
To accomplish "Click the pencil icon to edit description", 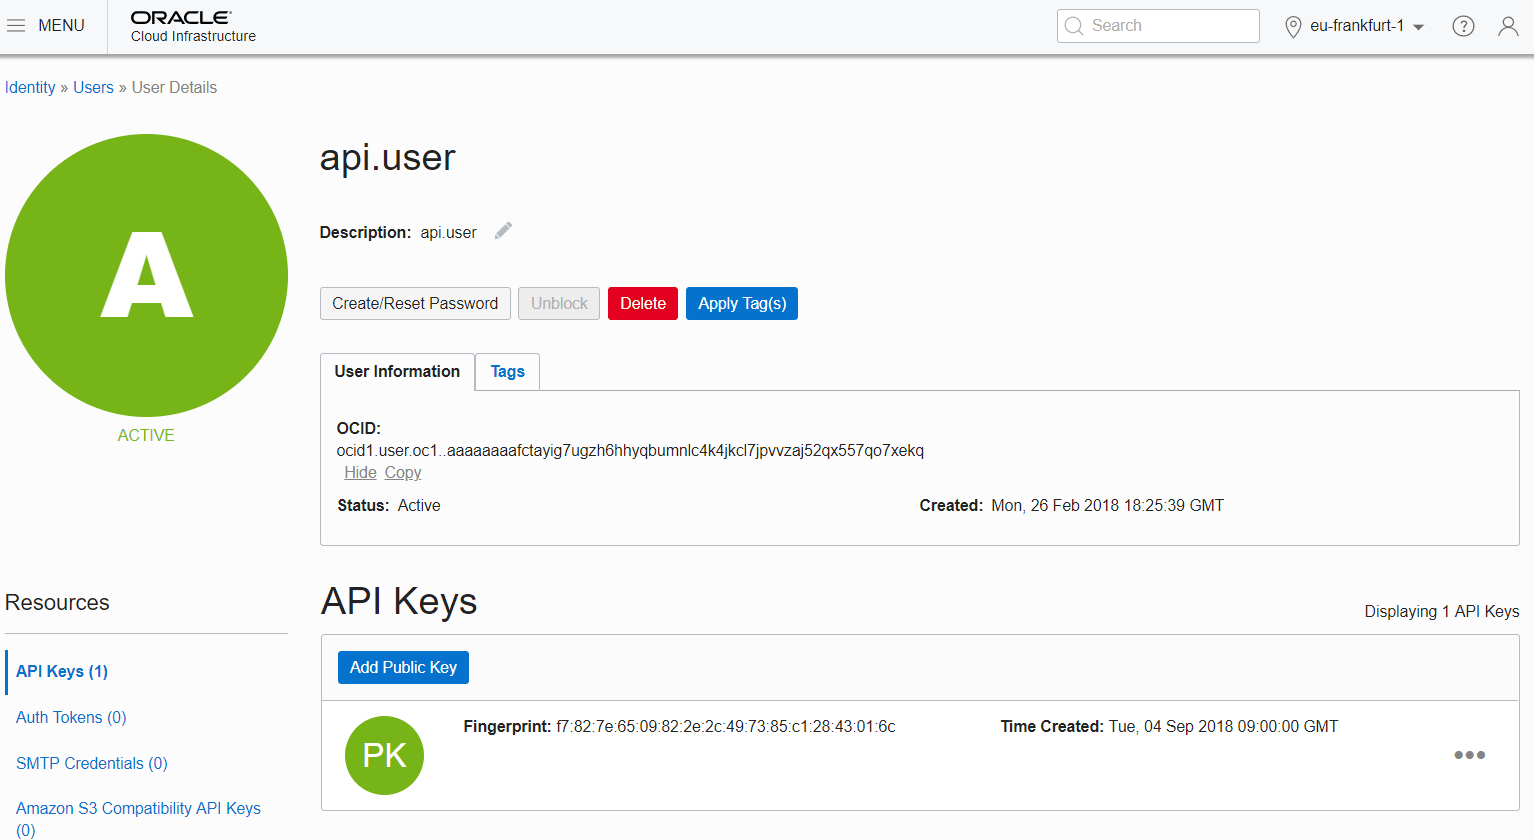I will [502, 230].
